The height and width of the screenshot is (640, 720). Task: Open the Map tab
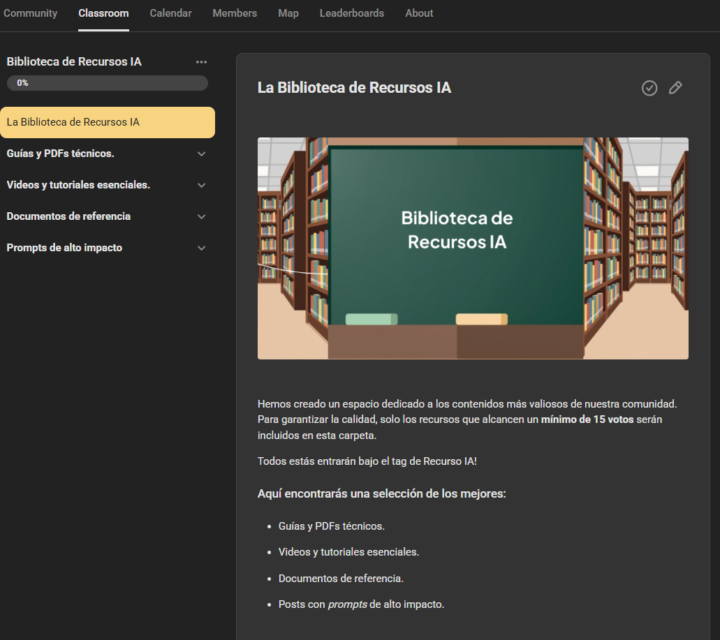288,13
